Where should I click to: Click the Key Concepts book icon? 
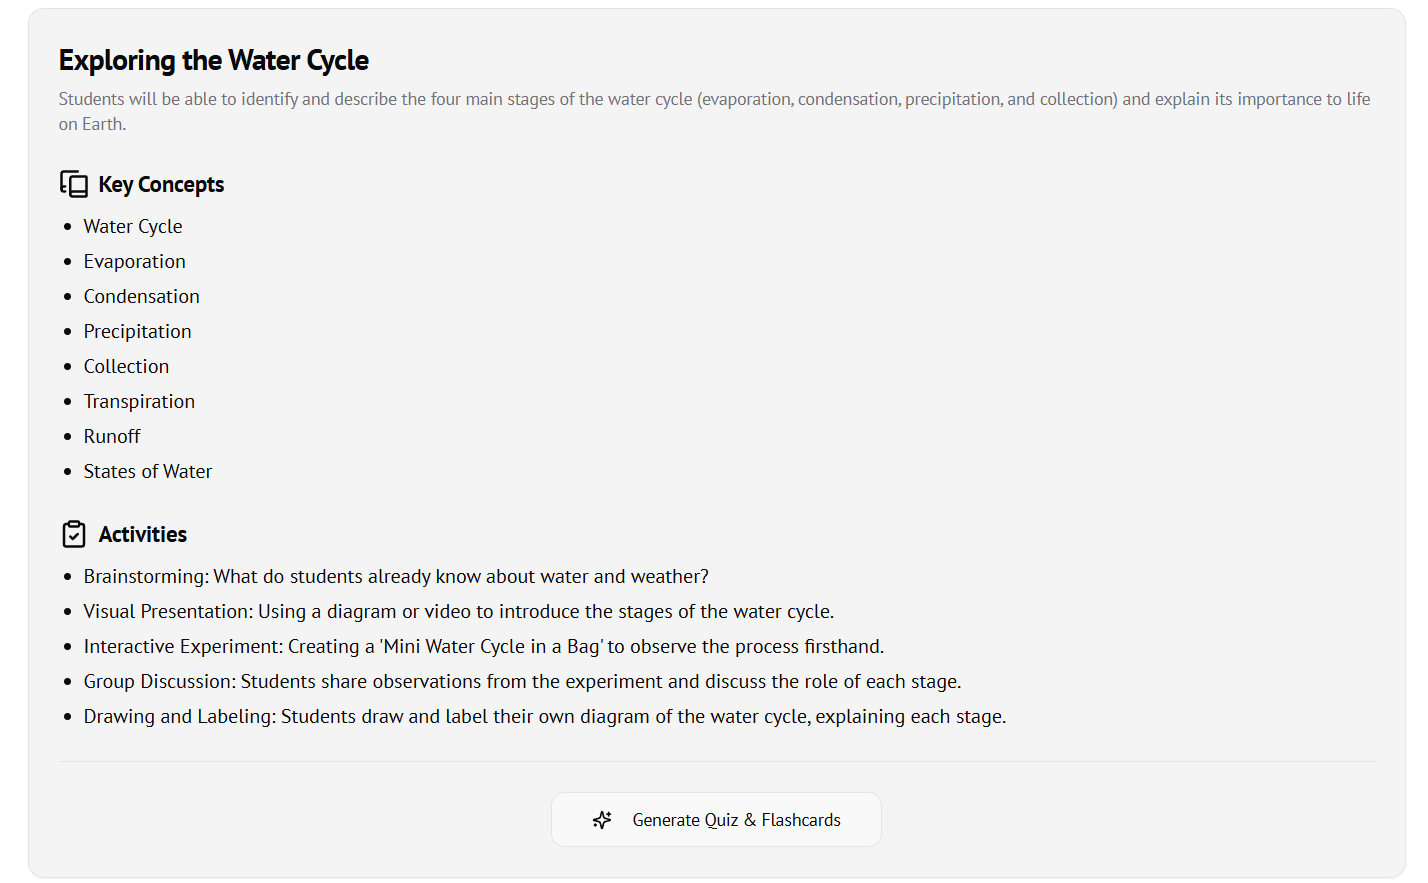[74, 184]
